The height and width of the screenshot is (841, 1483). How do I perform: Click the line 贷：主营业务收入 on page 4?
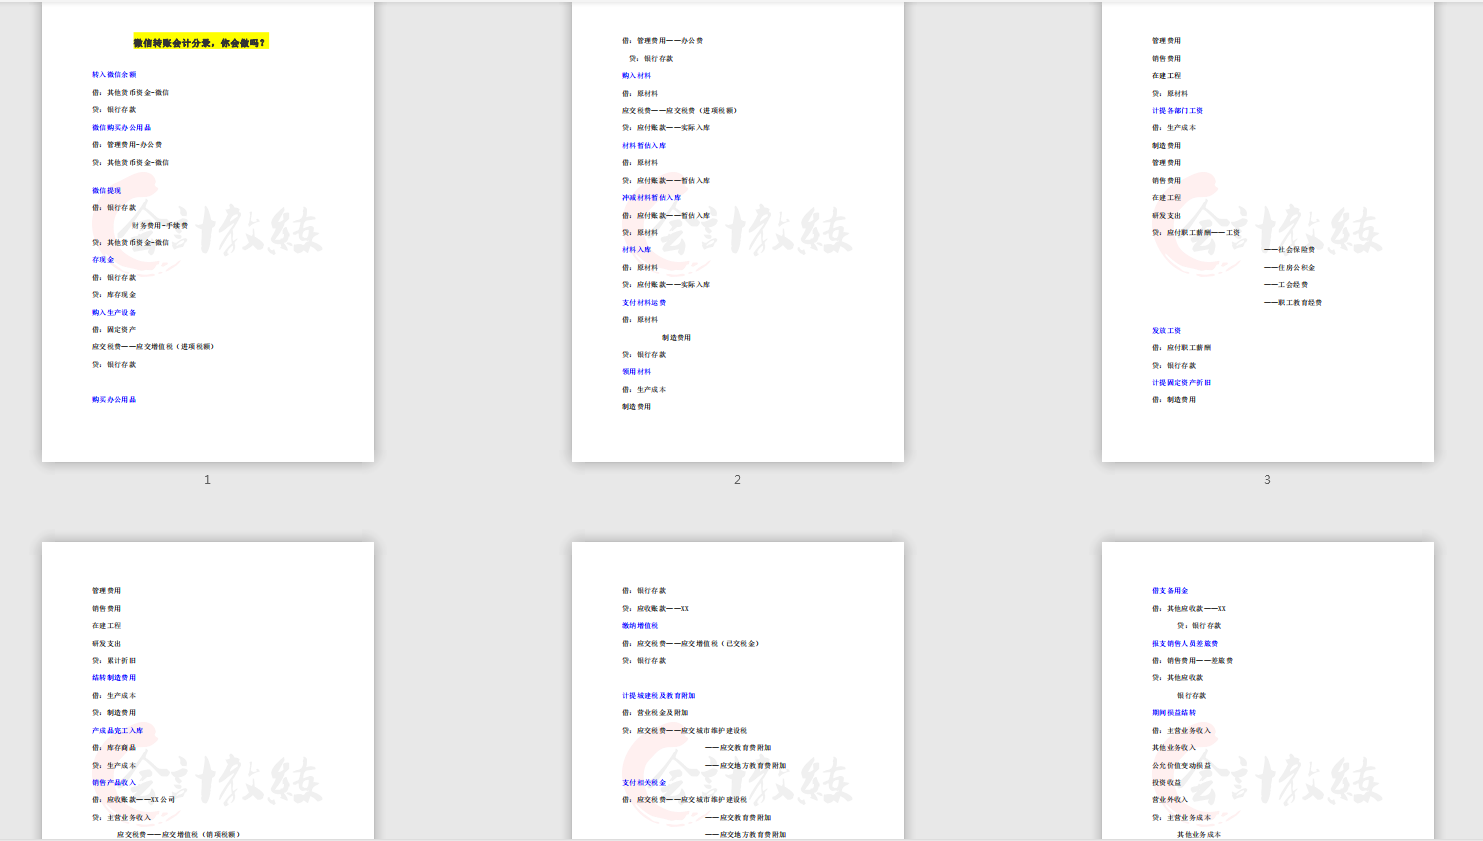[122, 818]
